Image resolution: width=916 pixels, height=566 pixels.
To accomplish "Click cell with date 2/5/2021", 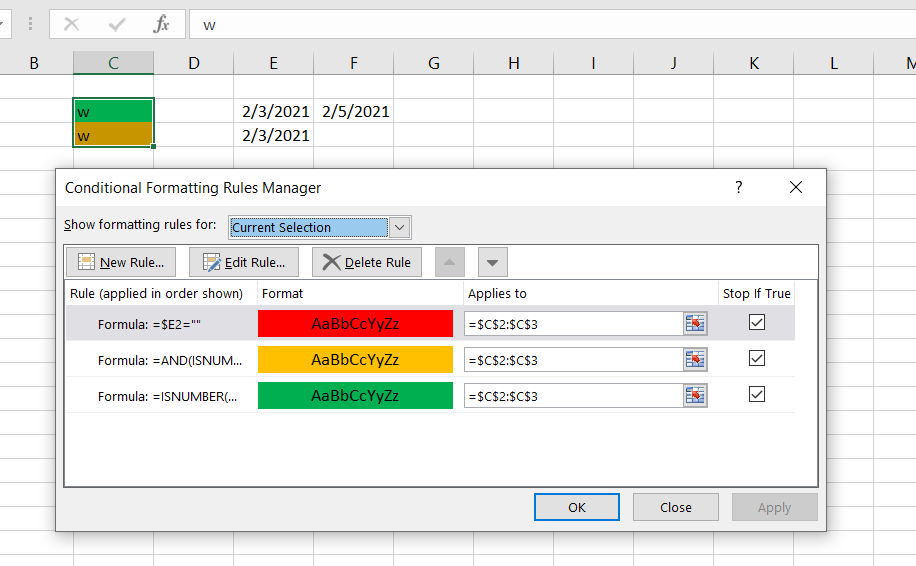I will (x=353, y=111).
